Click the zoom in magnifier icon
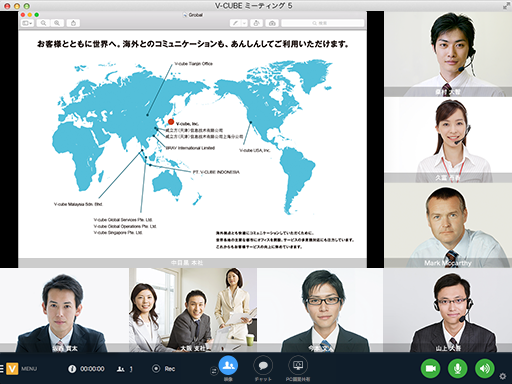 pos(57,23)
